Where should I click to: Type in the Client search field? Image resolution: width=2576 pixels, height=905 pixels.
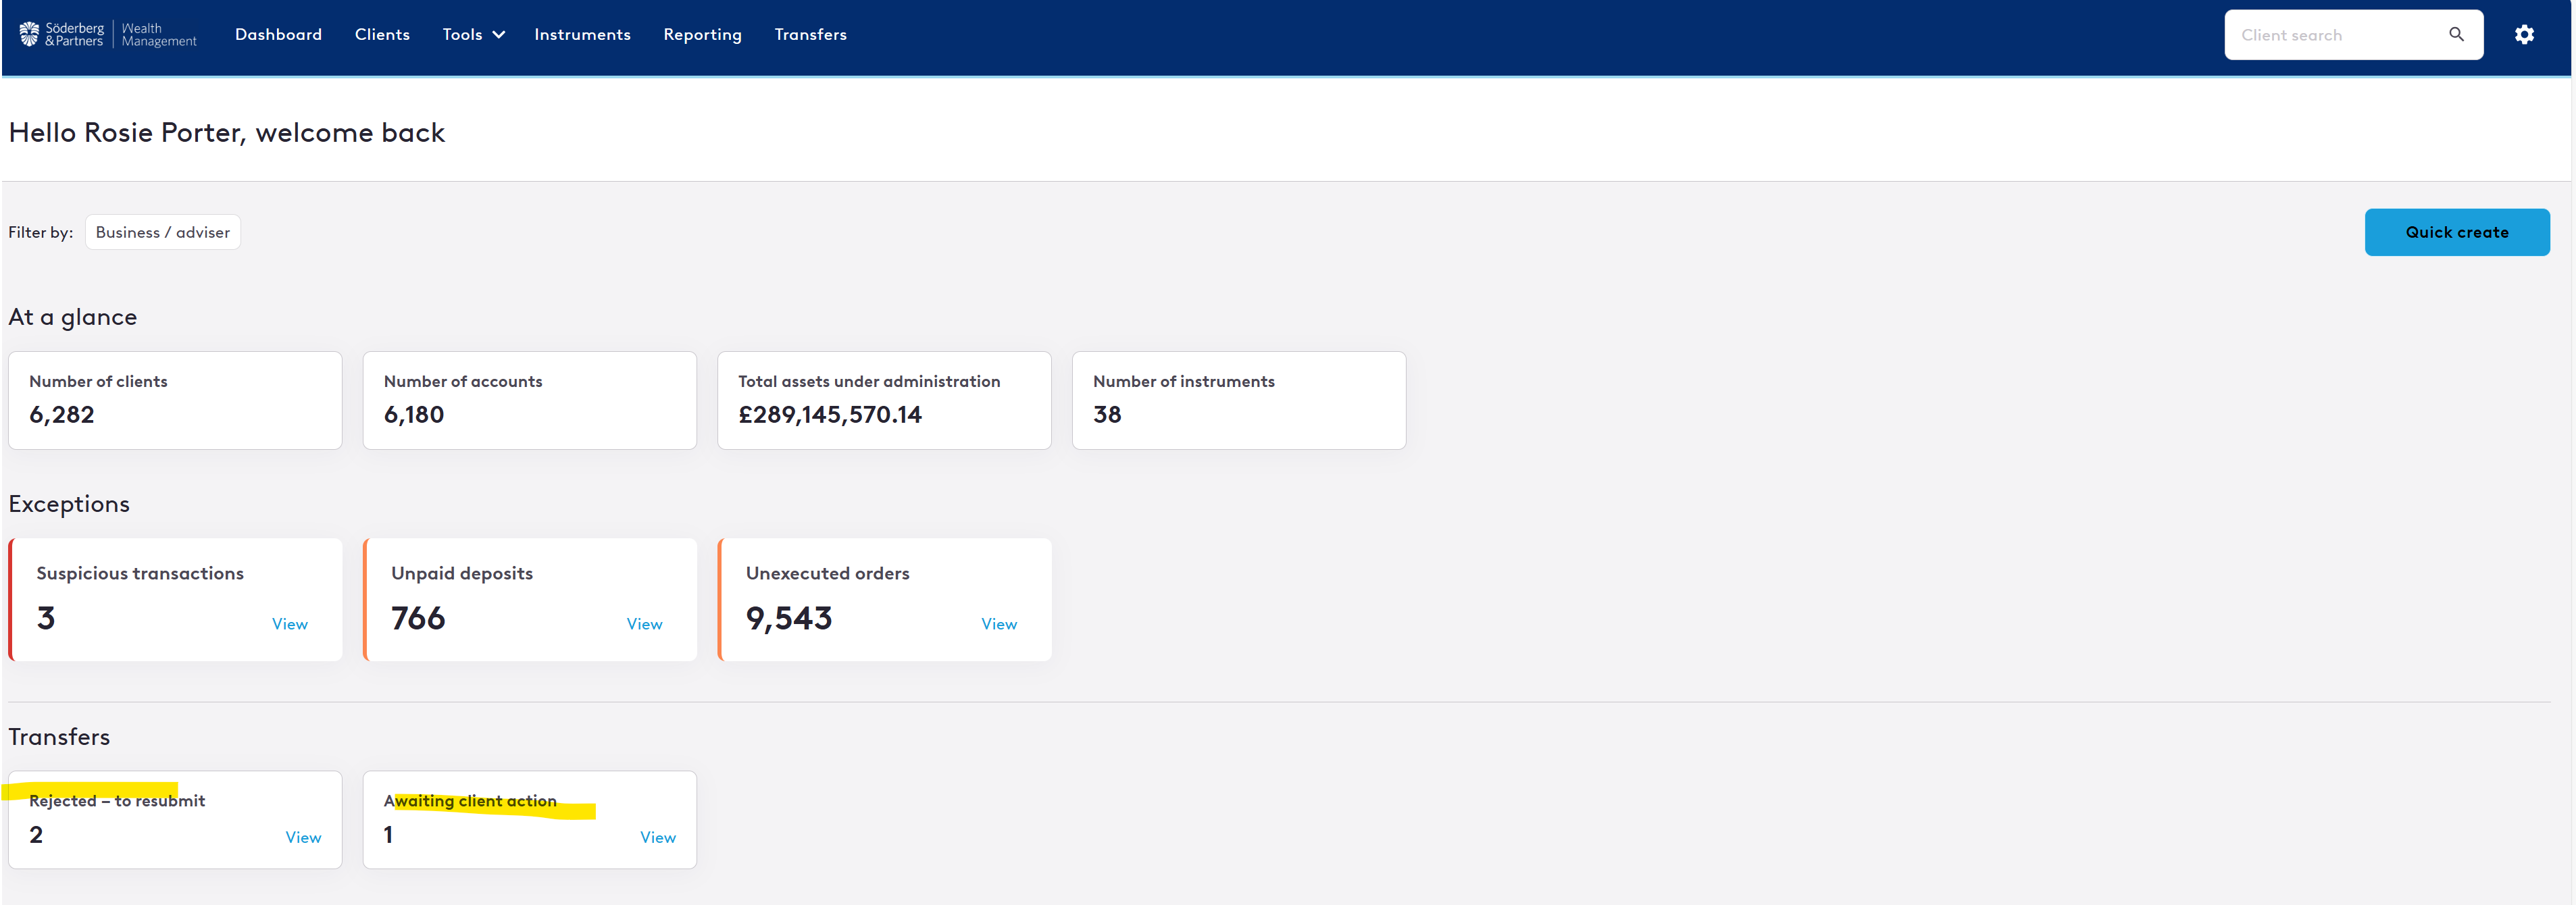coord(2330,35)
